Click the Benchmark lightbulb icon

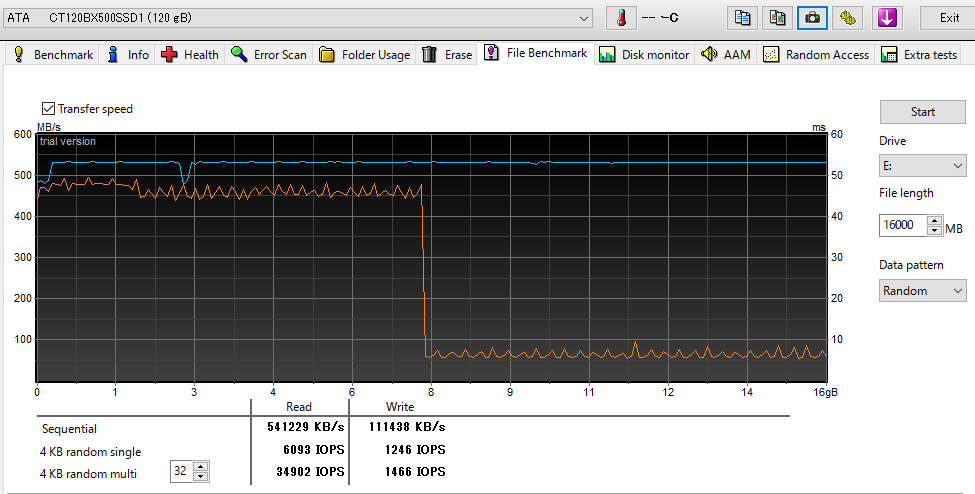(19, 54)
